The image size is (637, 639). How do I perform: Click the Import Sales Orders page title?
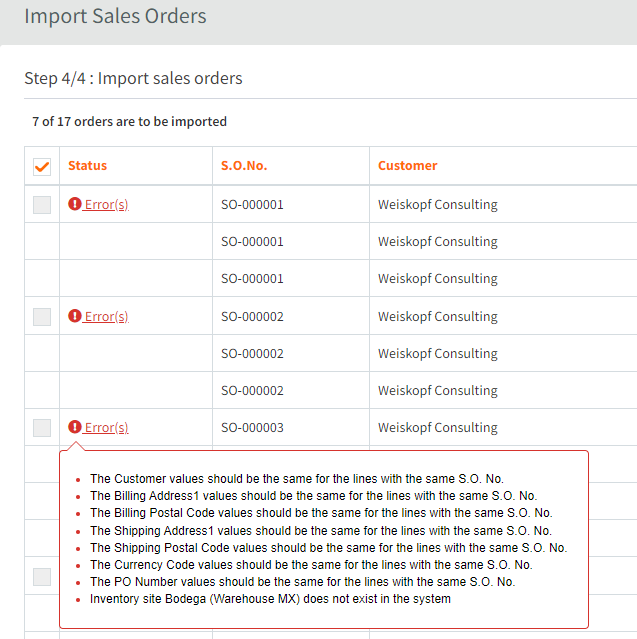pos(115,16)
